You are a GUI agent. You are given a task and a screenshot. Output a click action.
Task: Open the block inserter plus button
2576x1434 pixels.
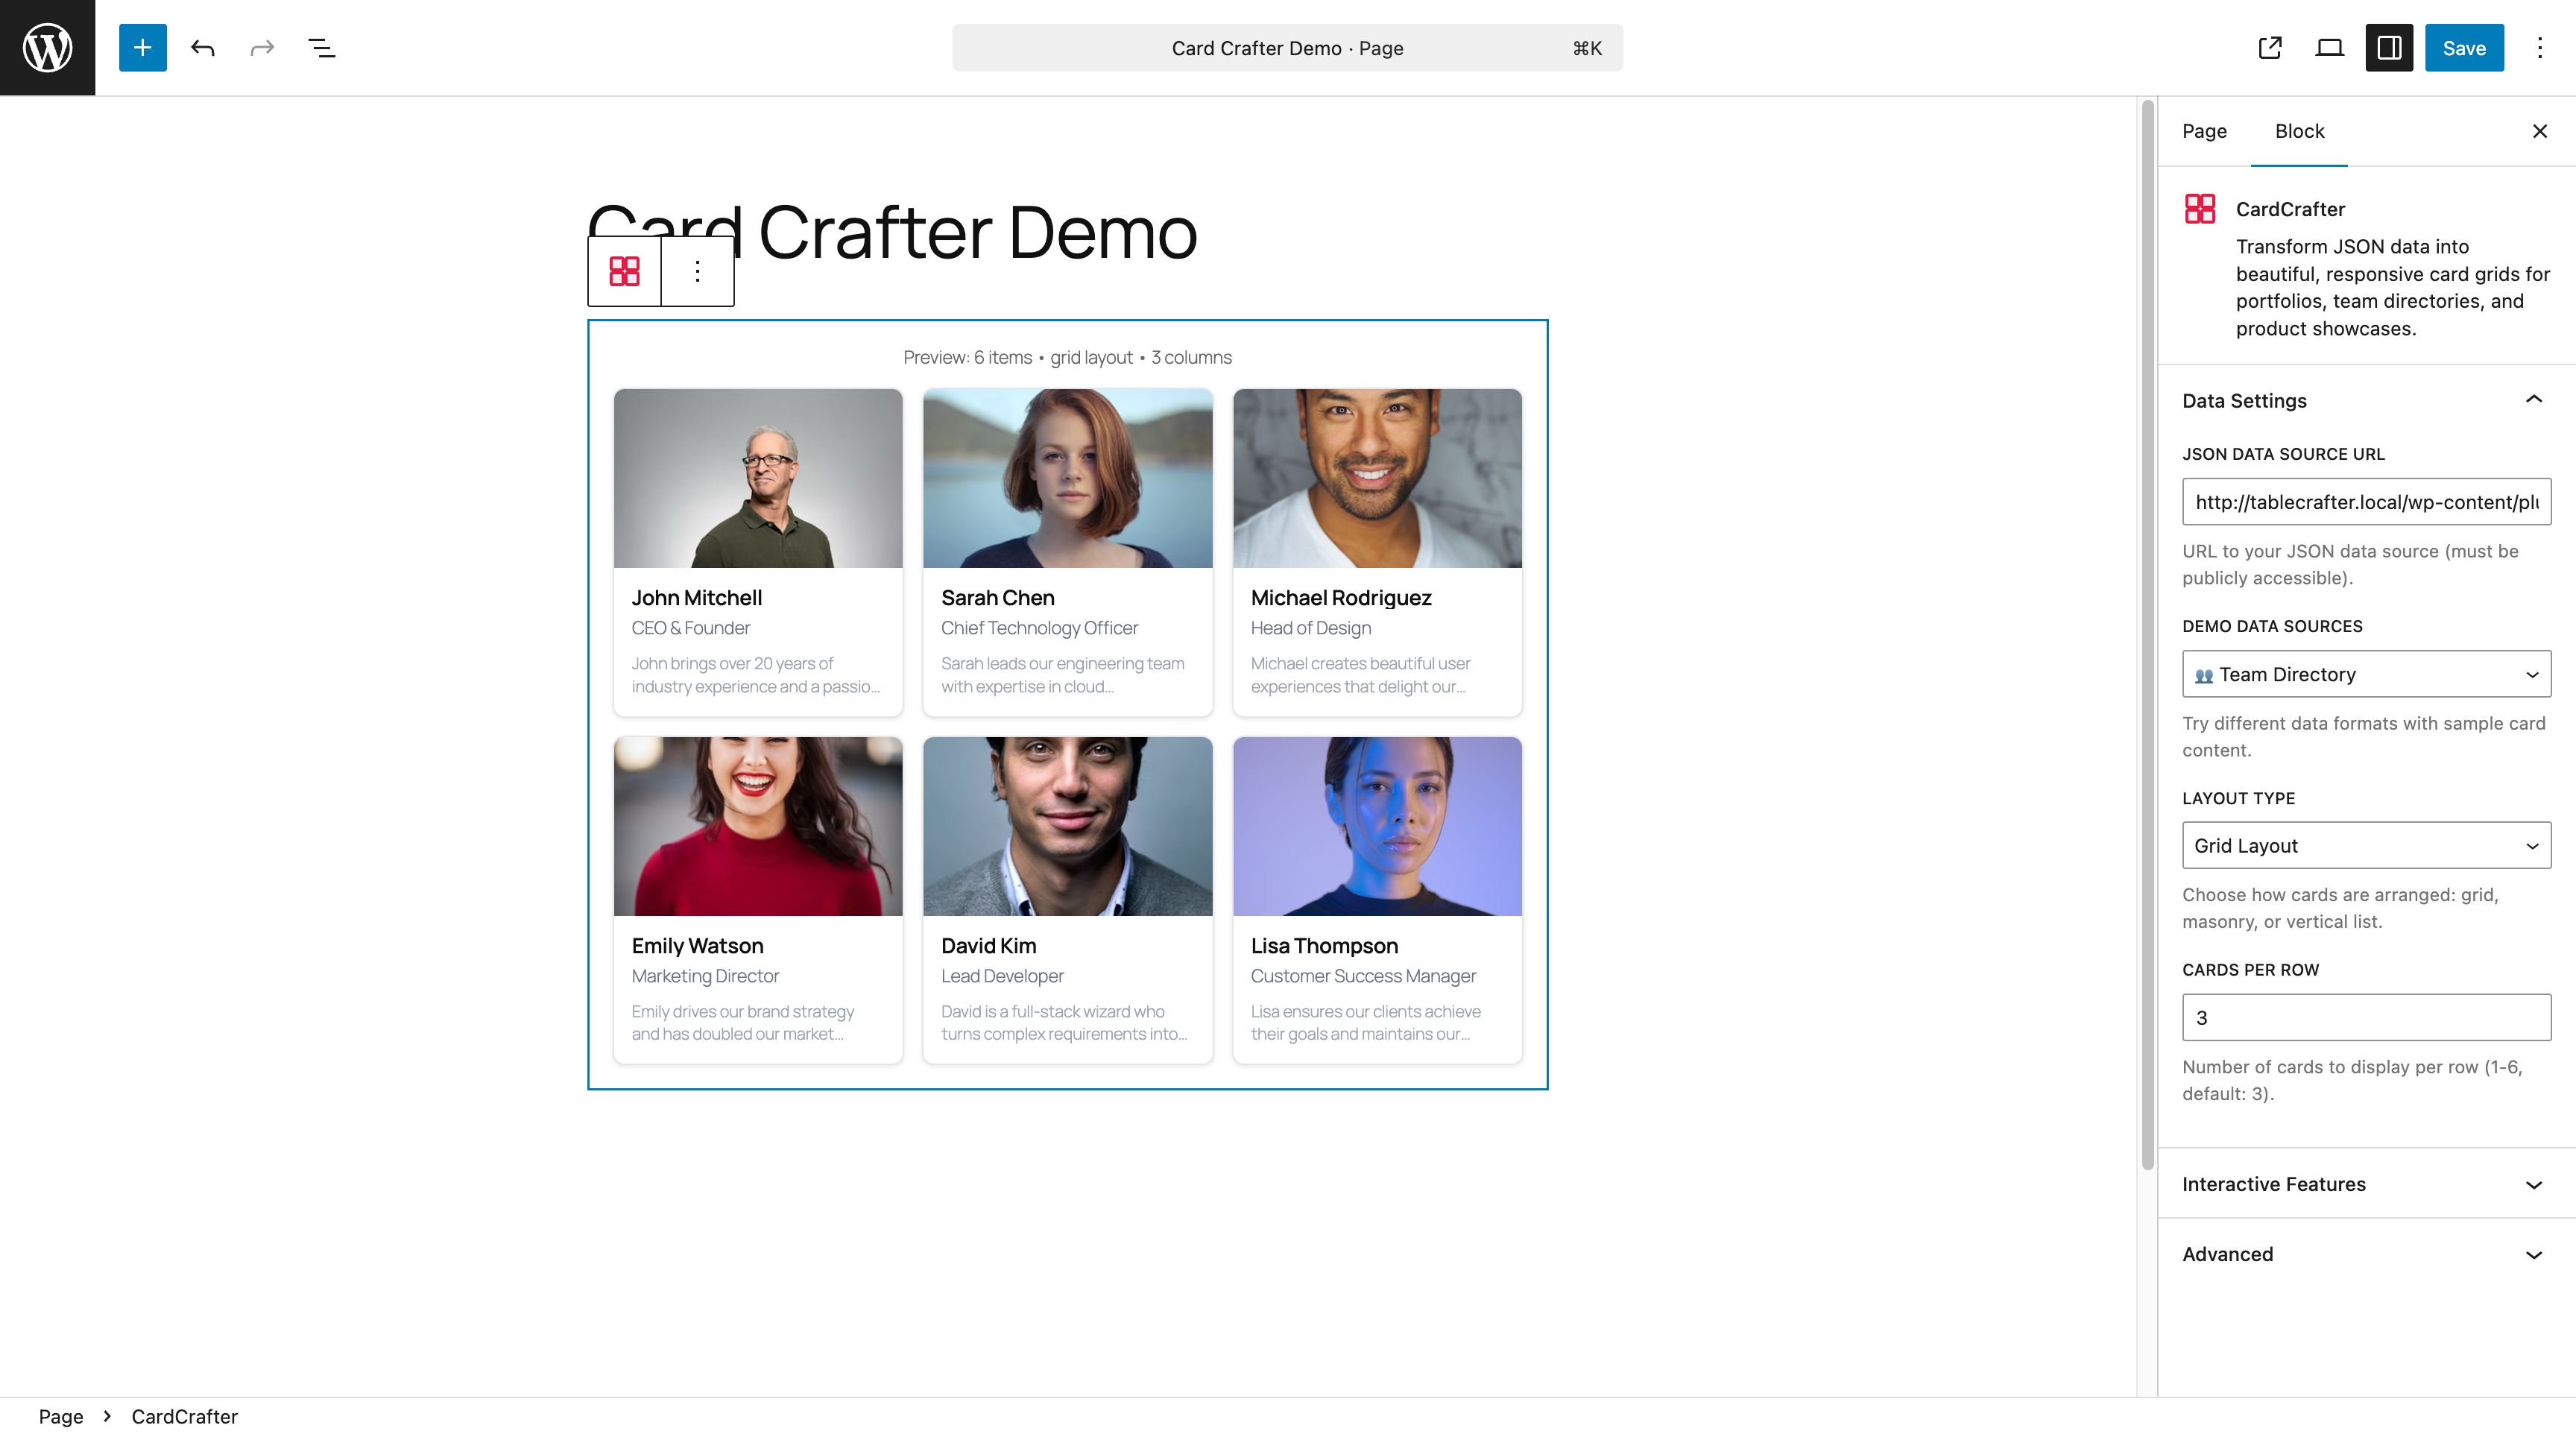(x=142, y=47)
